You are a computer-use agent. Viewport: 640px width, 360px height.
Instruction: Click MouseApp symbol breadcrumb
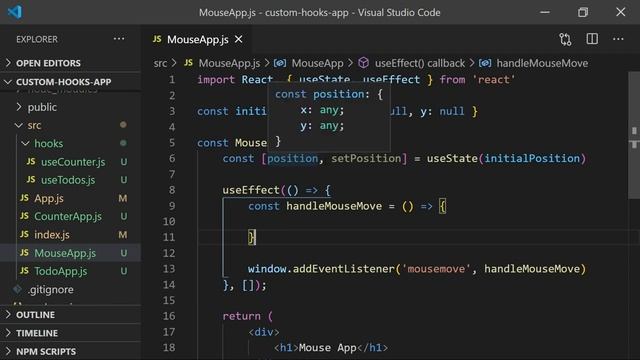[x=317, y=63]
